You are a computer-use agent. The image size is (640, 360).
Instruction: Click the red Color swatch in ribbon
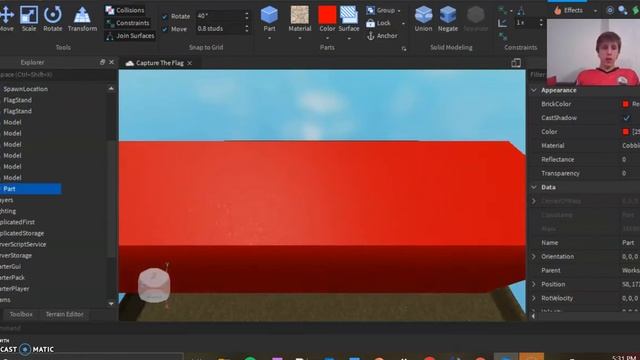point(327,15)
